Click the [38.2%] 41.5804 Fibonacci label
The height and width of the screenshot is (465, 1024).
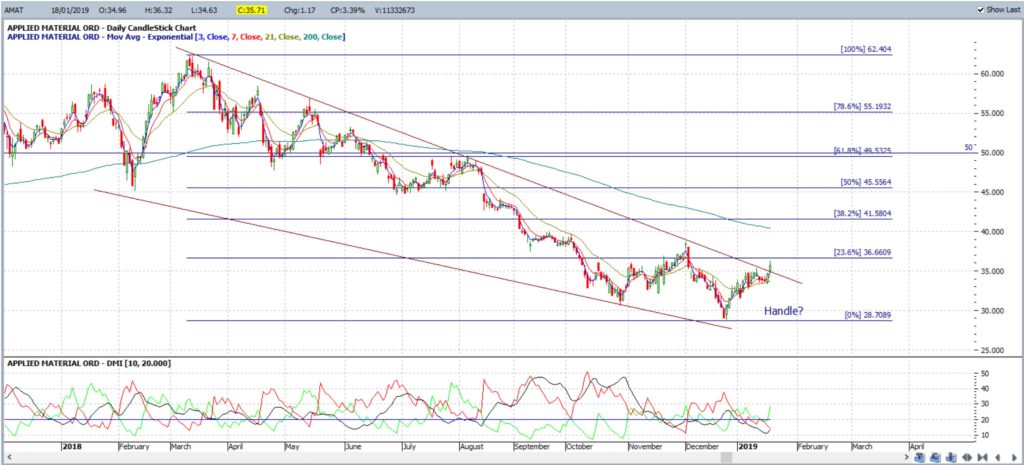click(863, 214)
